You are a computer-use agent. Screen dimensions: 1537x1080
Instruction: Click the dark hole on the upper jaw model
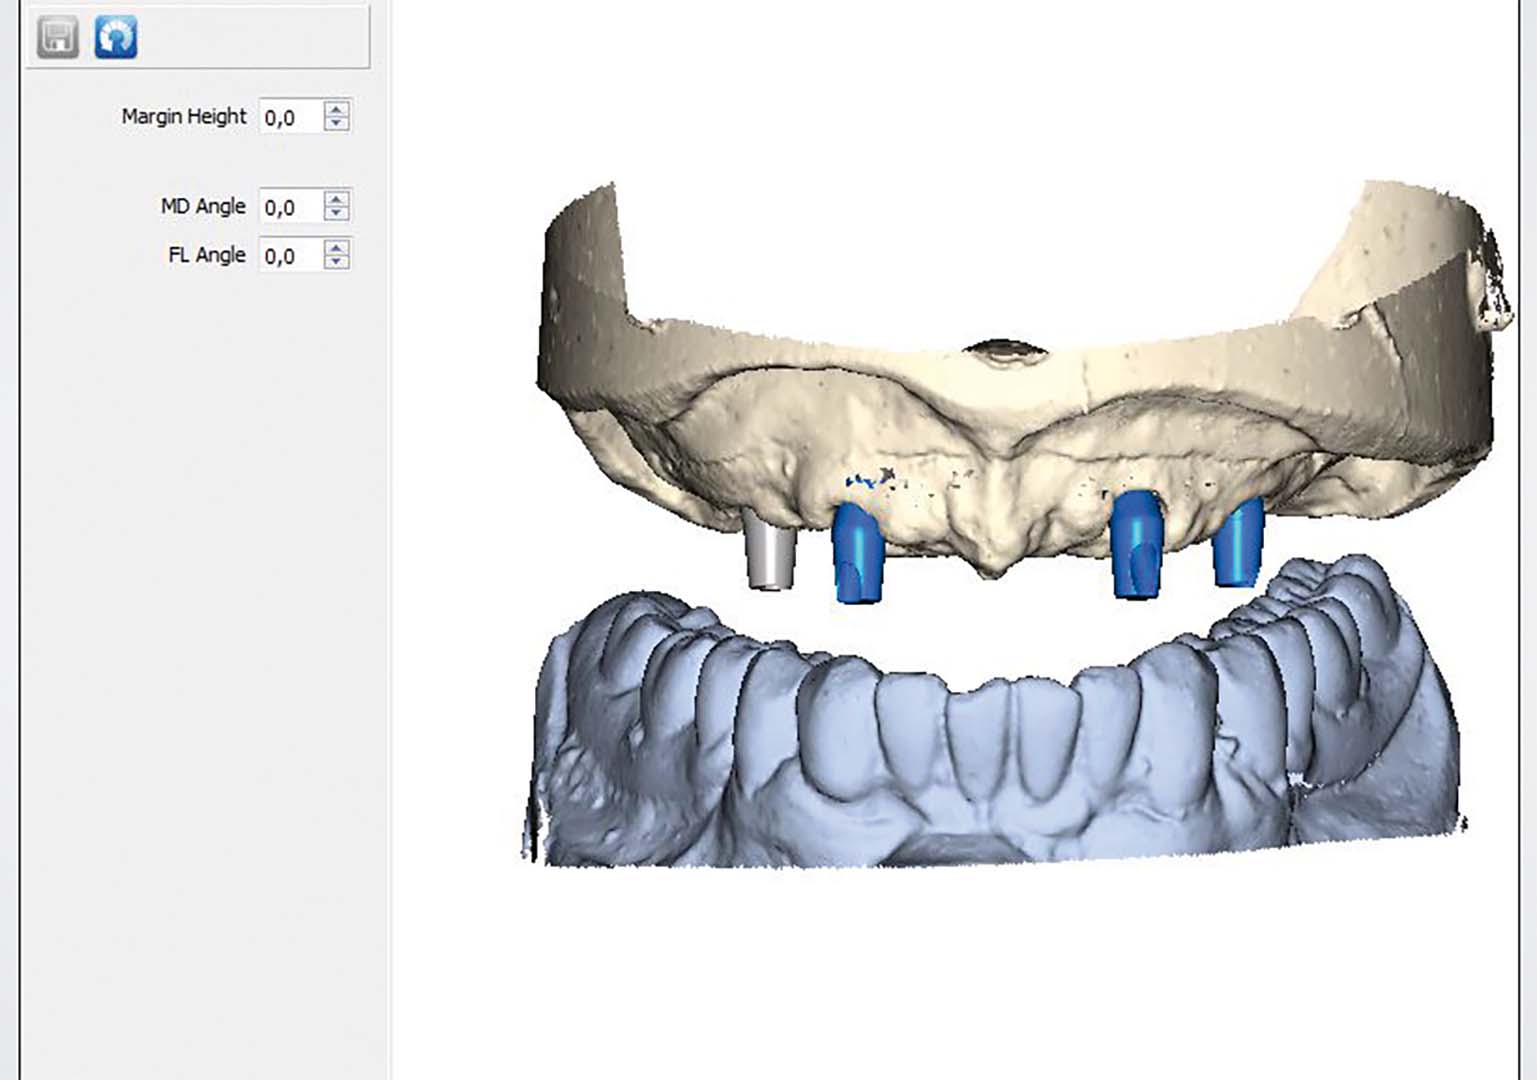(x=1004, y=350)
